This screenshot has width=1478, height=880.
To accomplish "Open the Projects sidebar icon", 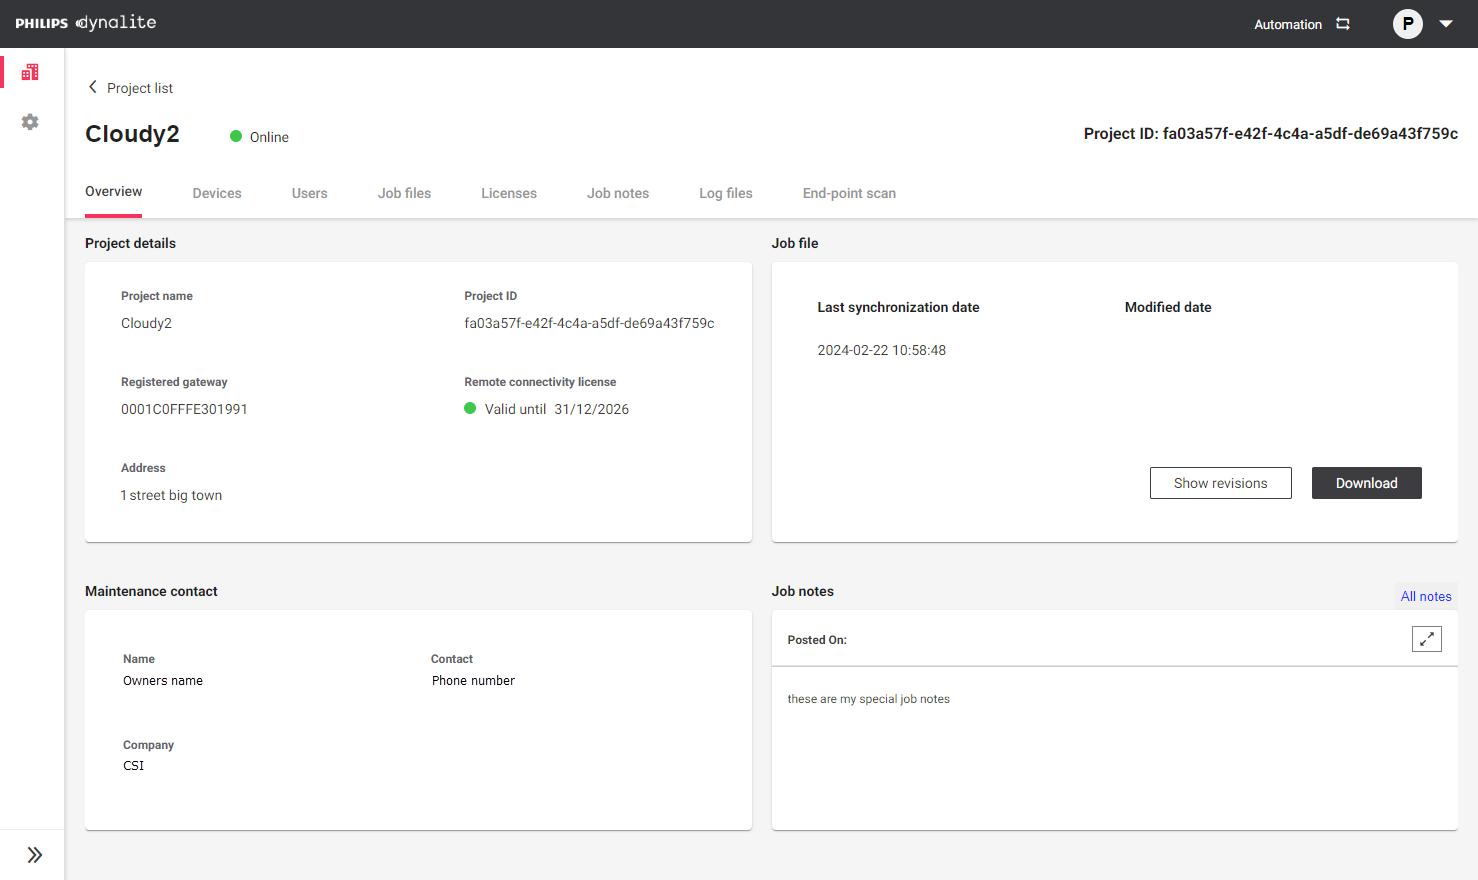I will tap(29, 71).
